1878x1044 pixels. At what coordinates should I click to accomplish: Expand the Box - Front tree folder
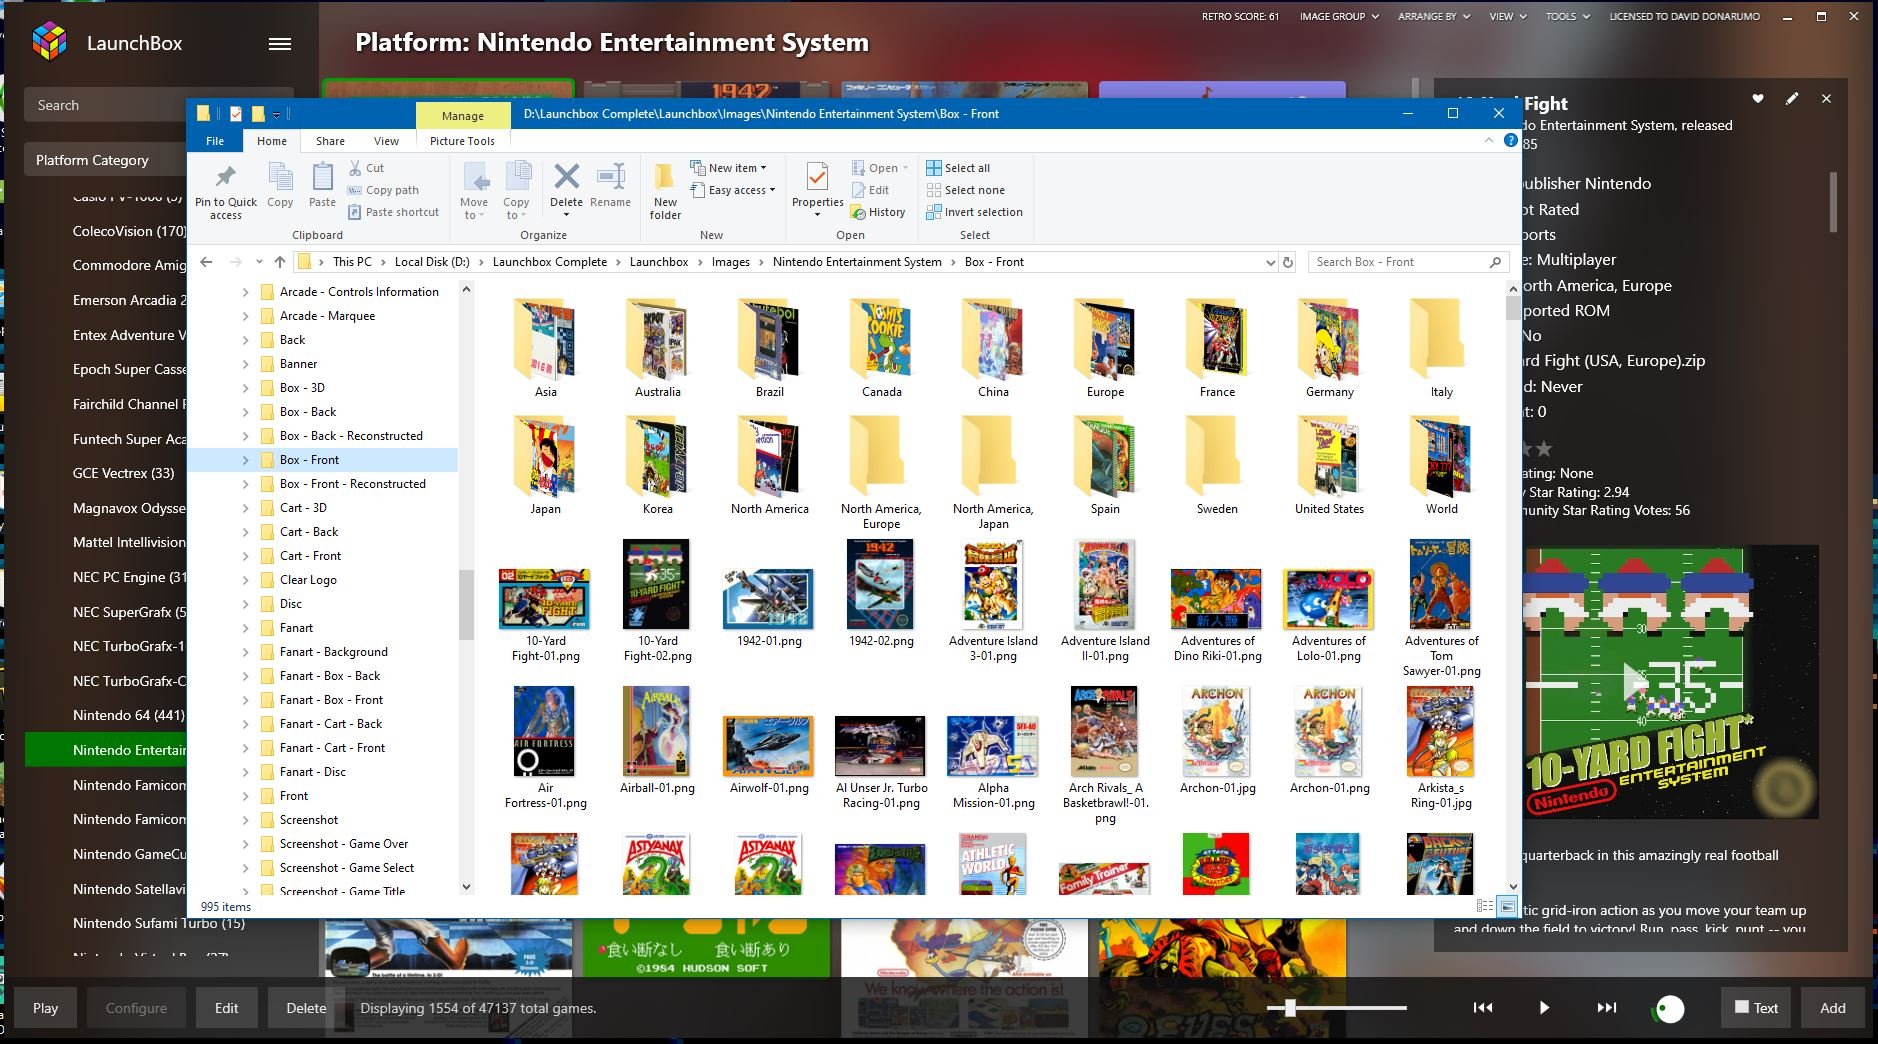coord(246,460)
